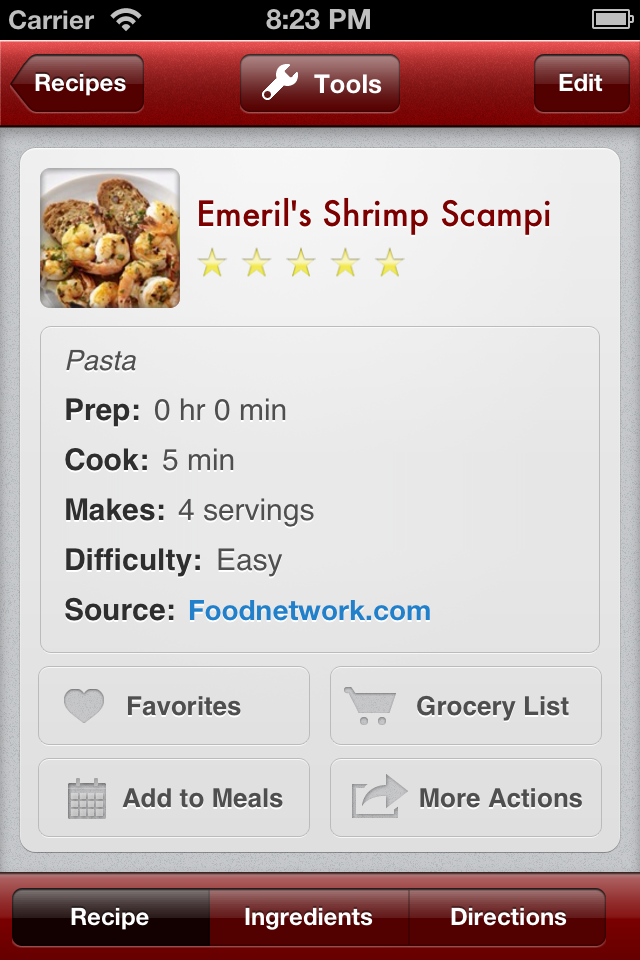The height and width of the screenshot is (960, 640).
Task: Switch to the Ingredients tab
Action: pos(309,916)
